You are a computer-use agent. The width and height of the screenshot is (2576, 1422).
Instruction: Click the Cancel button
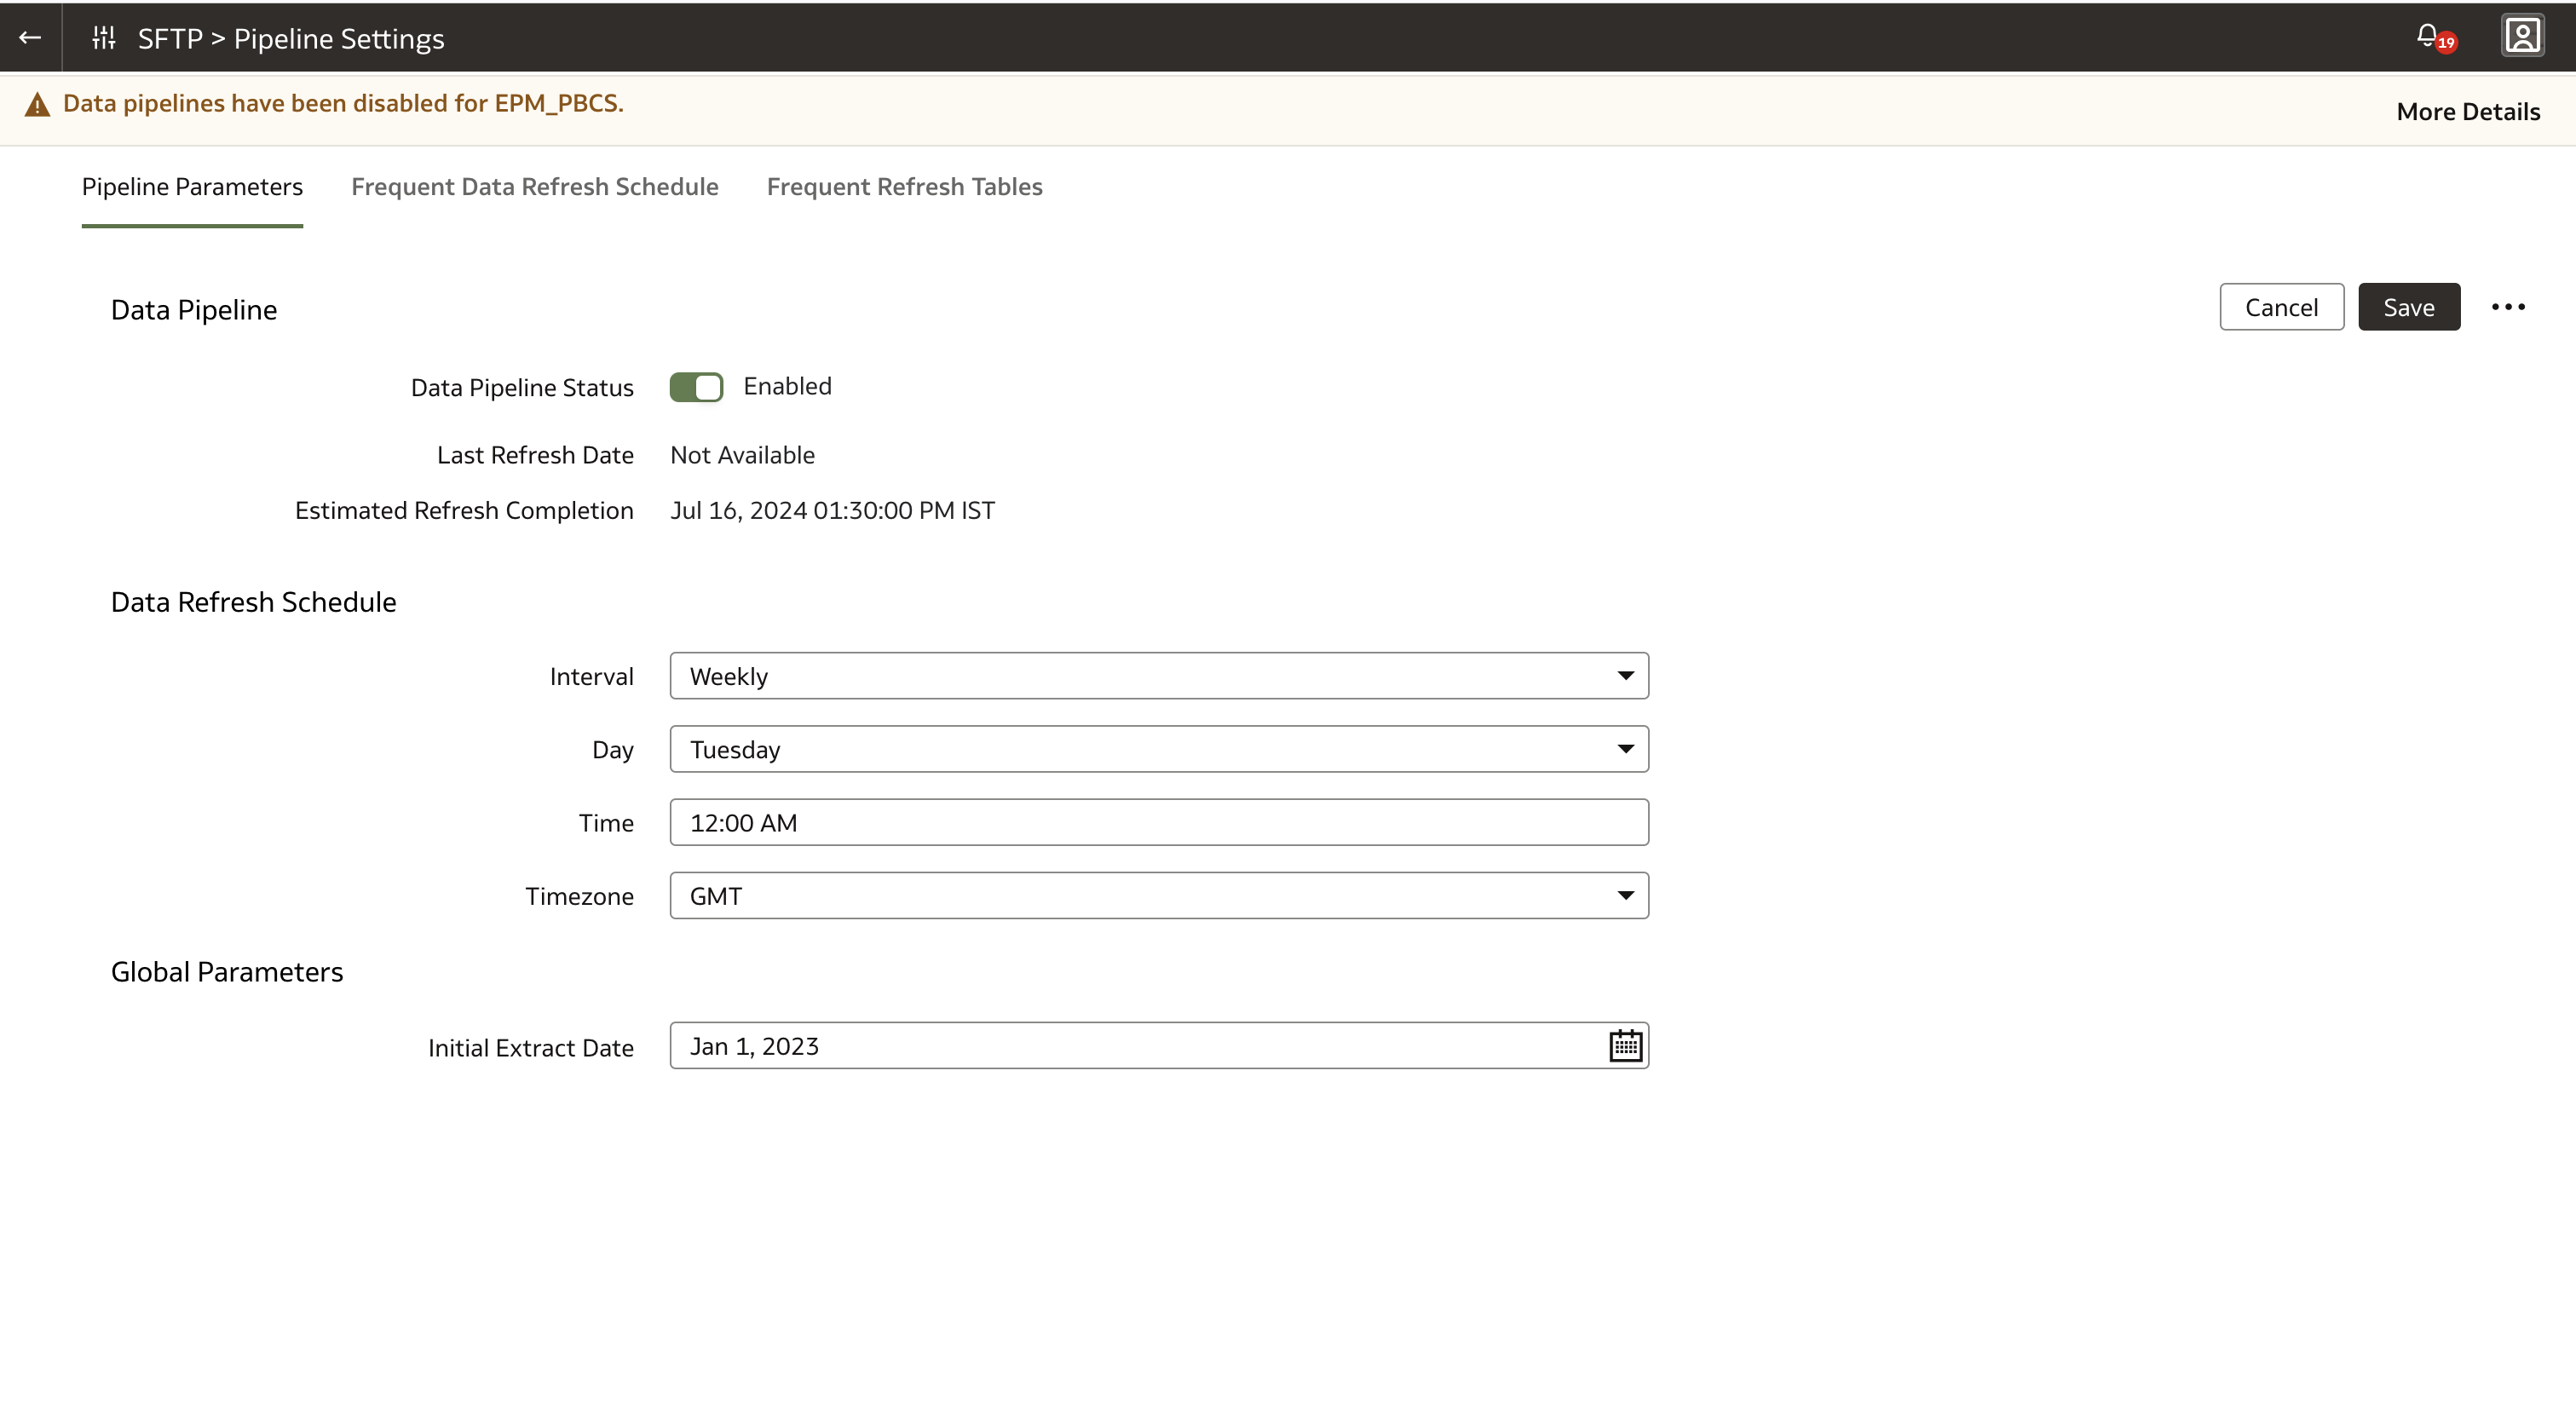(2281, 307)
